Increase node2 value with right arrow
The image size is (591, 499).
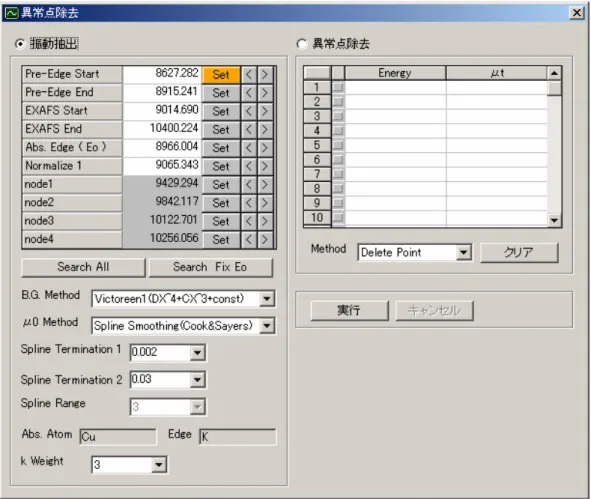coord(265,203)
